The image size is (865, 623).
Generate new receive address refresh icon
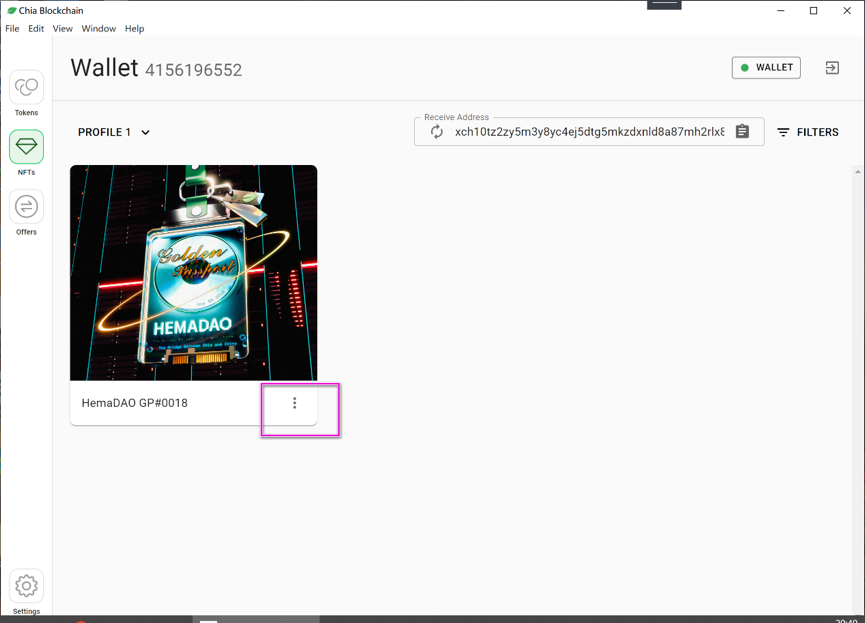(436, 132)
